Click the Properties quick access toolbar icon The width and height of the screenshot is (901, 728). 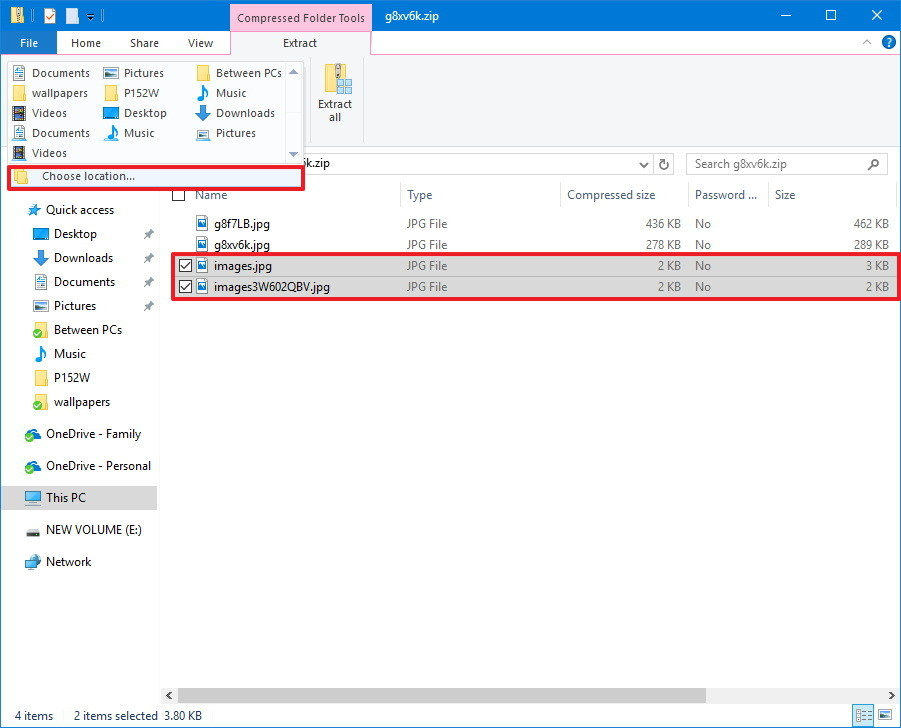(x=50, y=16)
